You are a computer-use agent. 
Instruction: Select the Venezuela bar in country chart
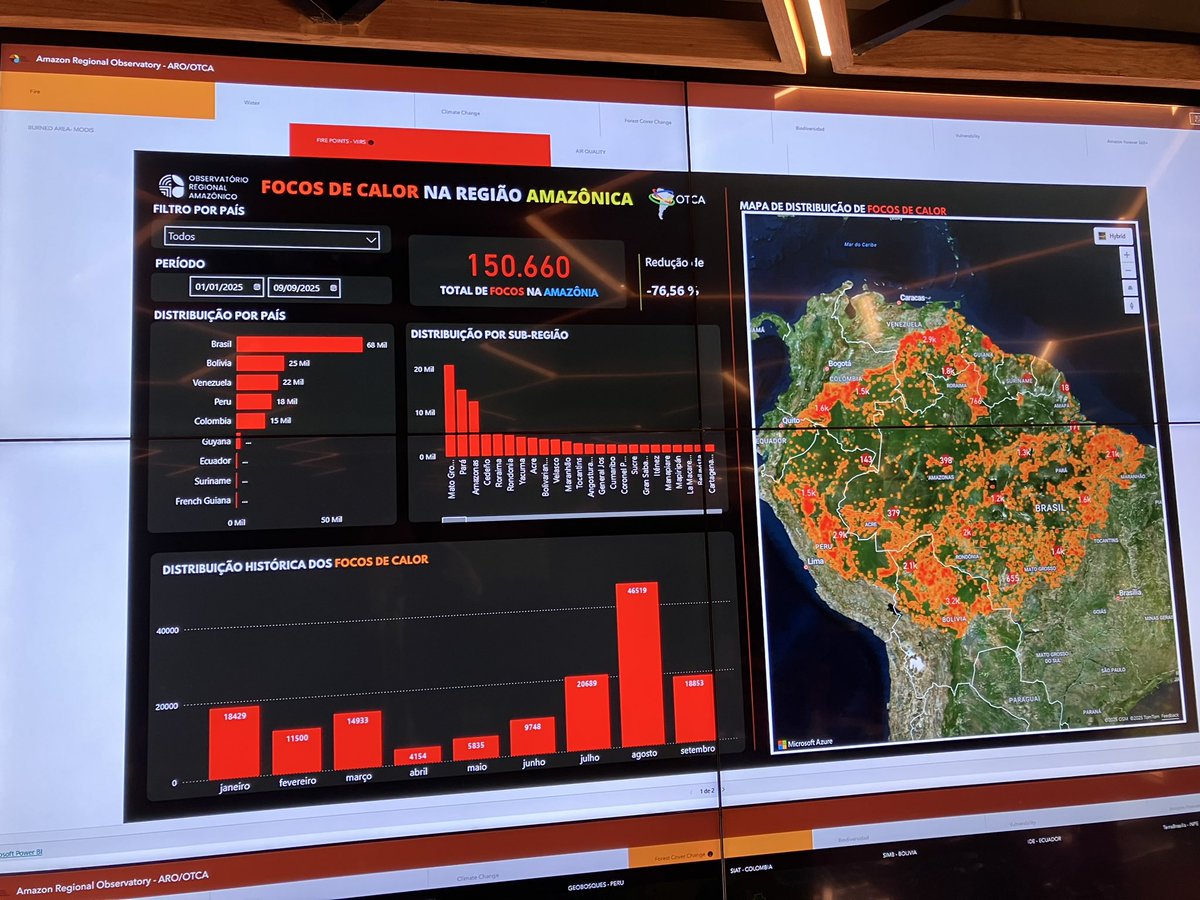click(x=257, y=382)
